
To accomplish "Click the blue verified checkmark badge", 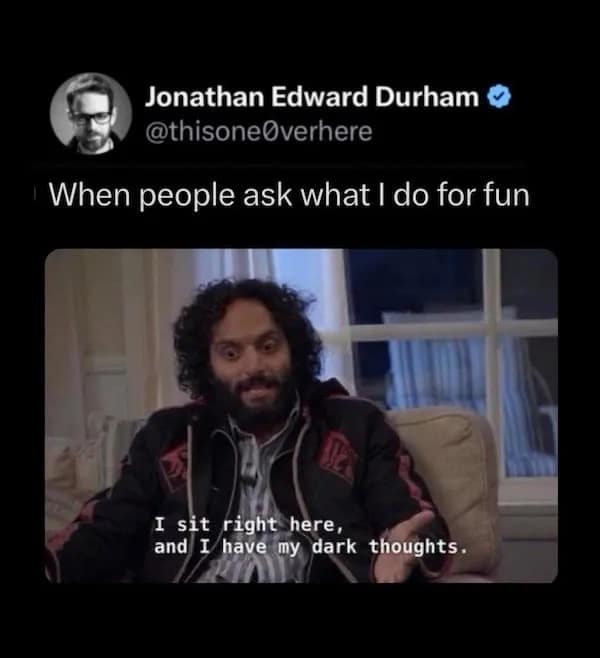I will point(499,97).
